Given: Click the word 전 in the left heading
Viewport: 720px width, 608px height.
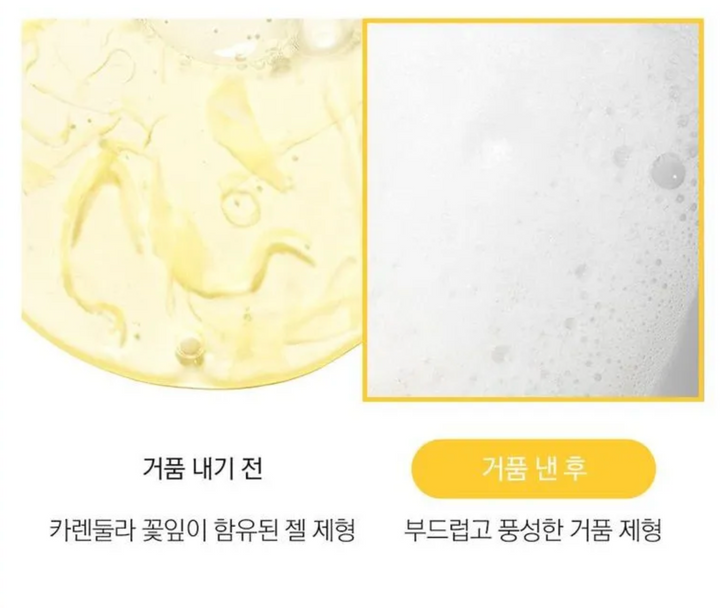Looking at the screenshot, I should pyautogui.click(x=252, y=469).
